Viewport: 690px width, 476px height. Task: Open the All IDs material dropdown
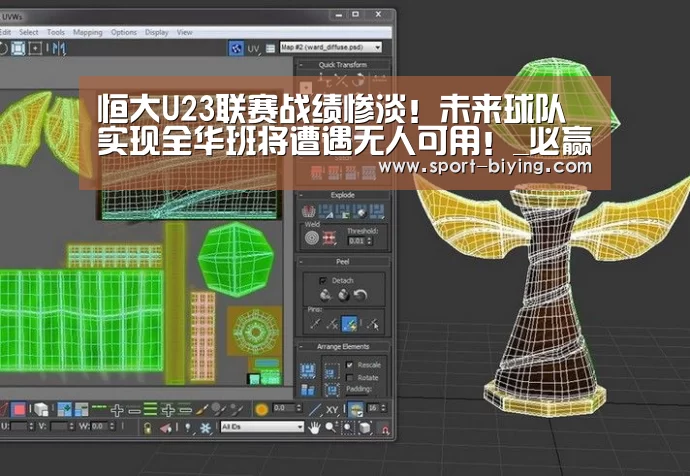(x=262, y=427)
